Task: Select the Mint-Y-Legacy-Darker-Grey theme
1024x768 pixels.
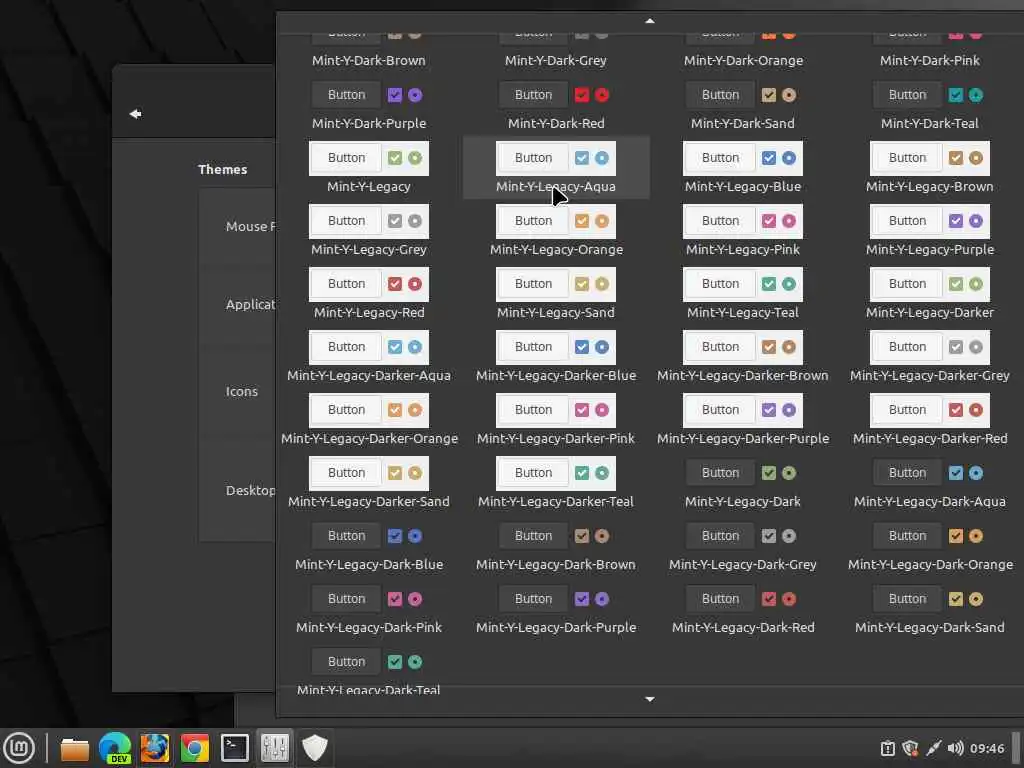Action: pos(929,356)
